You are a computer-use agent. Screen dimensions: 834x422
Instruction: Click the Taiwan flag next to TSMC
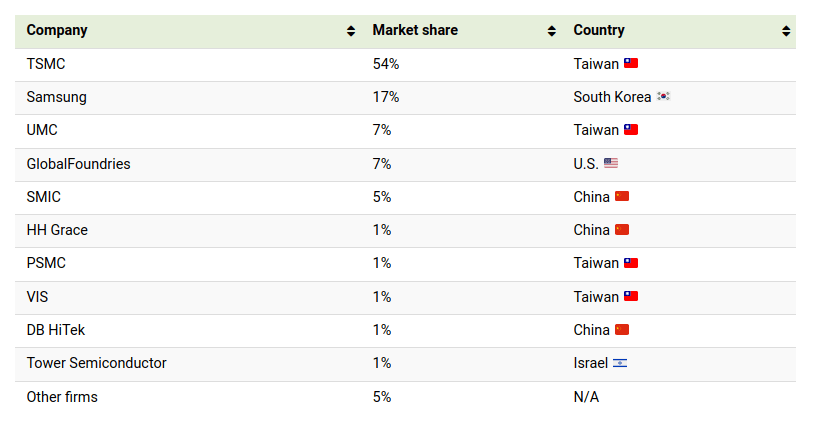631,63
